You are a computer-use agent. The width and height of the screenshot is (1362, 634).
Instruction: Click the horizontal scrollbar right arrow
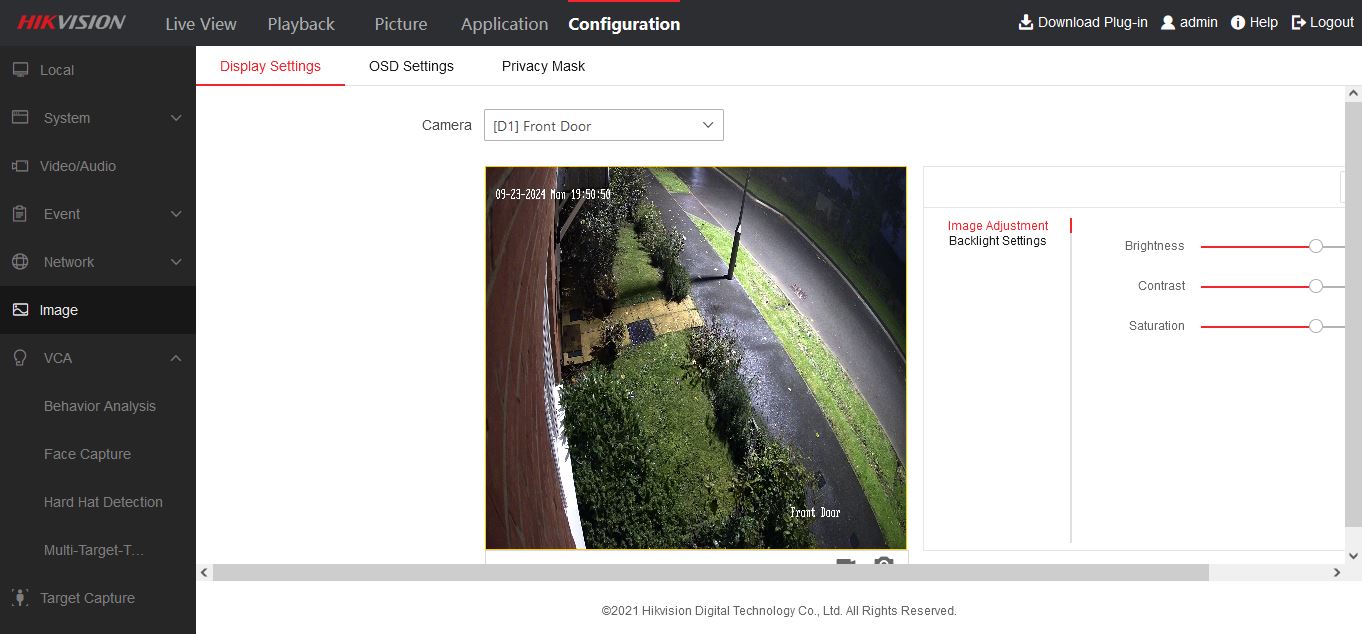1337,573
